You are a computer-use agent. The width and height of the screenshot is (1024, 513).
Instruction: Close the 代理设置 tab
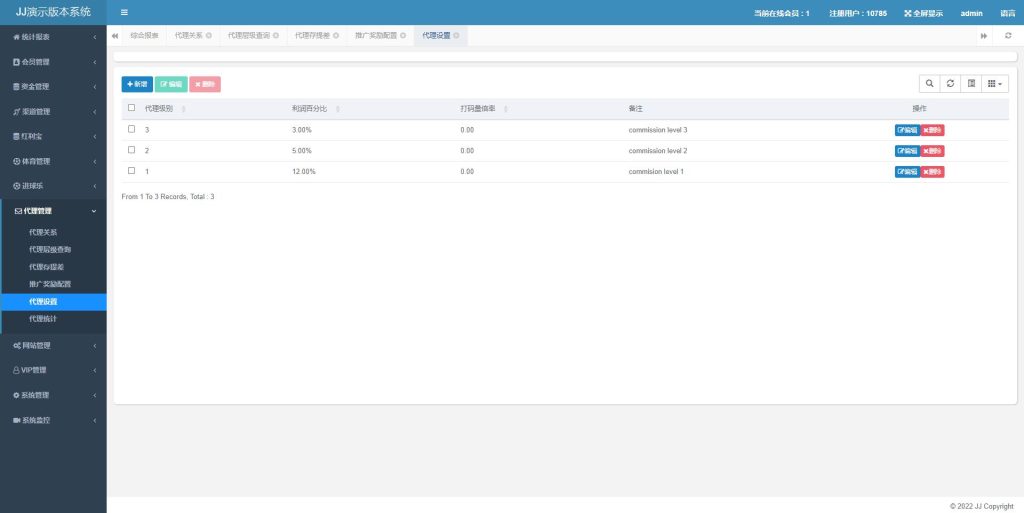tap(456, 36)
